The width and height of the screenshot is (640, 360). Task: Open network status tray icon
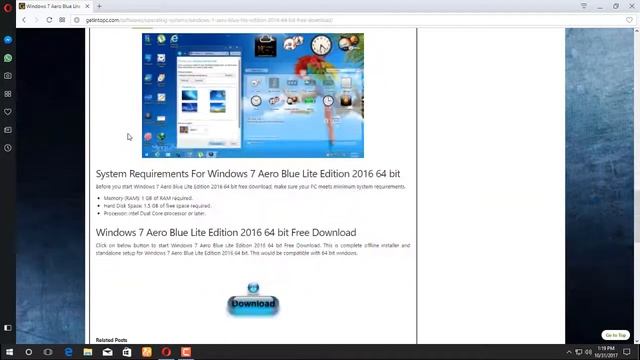click(579, 352)
